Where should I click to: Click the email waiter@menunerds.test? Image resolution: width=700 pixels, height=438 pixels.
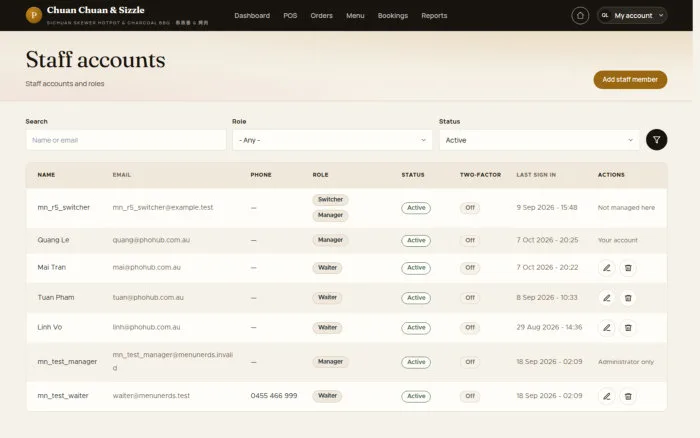[x=151, y=396]
